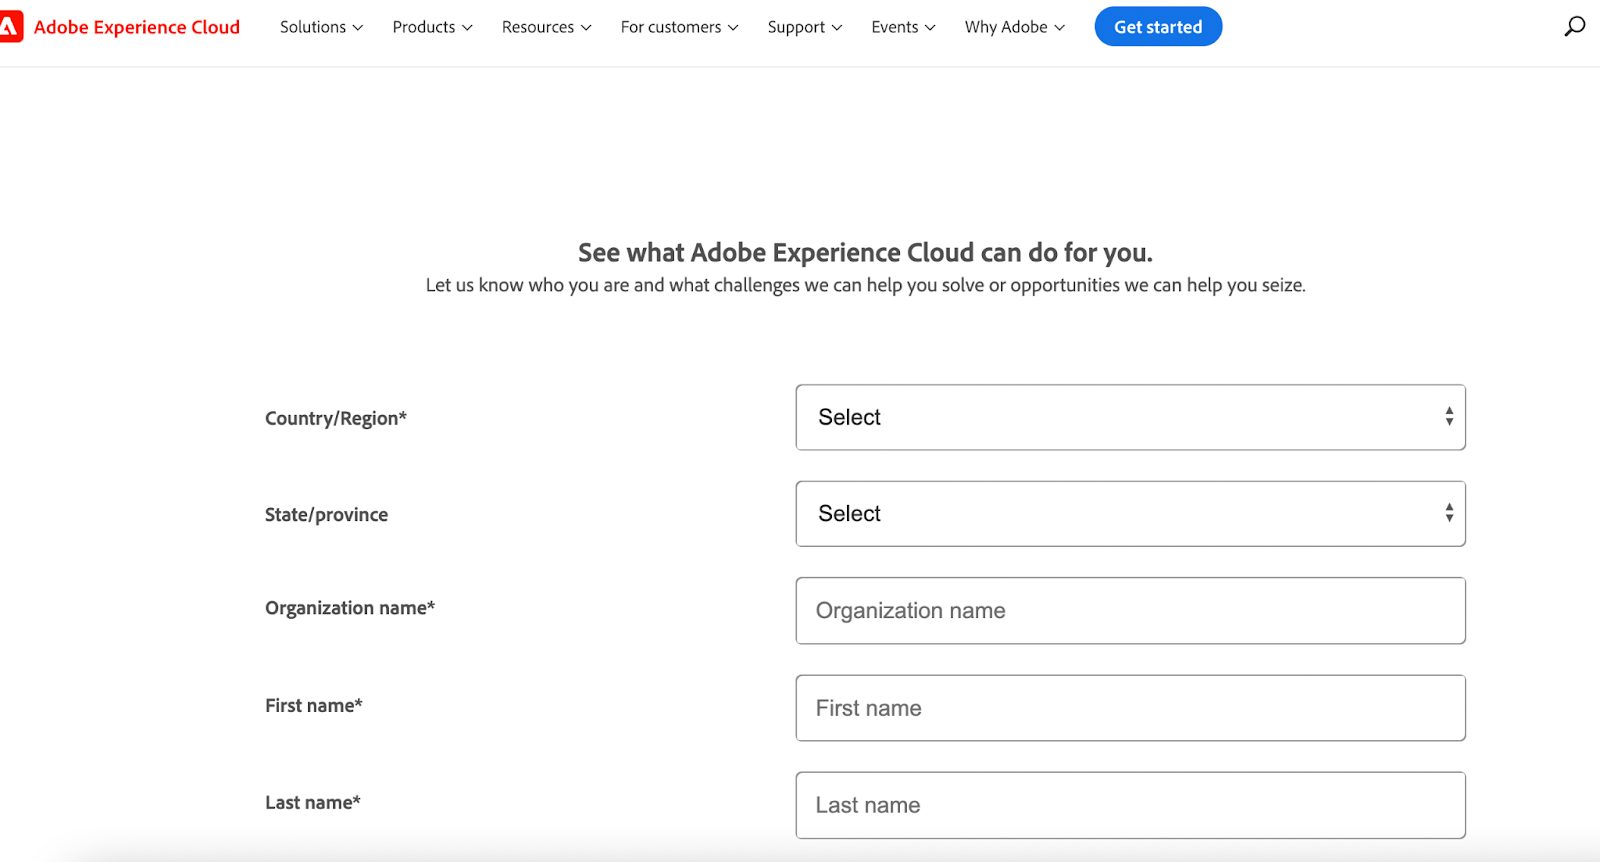Click the State/province dropdown arrows
1600x862 pixels.
1449,514
